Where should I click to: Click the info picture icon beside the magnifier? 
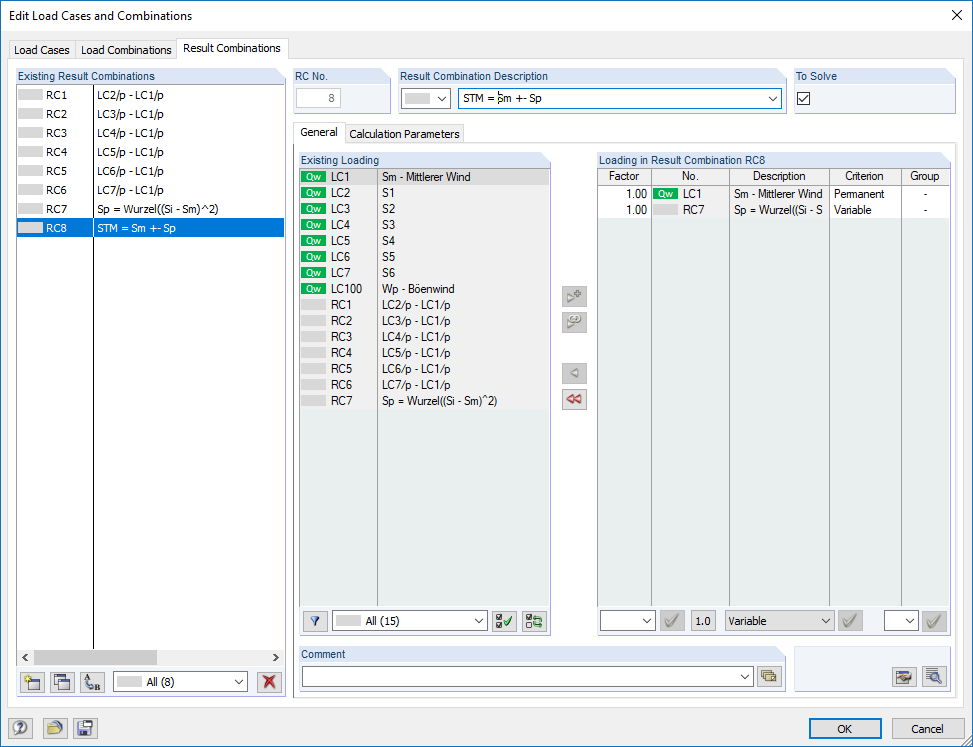coord(904,676)
